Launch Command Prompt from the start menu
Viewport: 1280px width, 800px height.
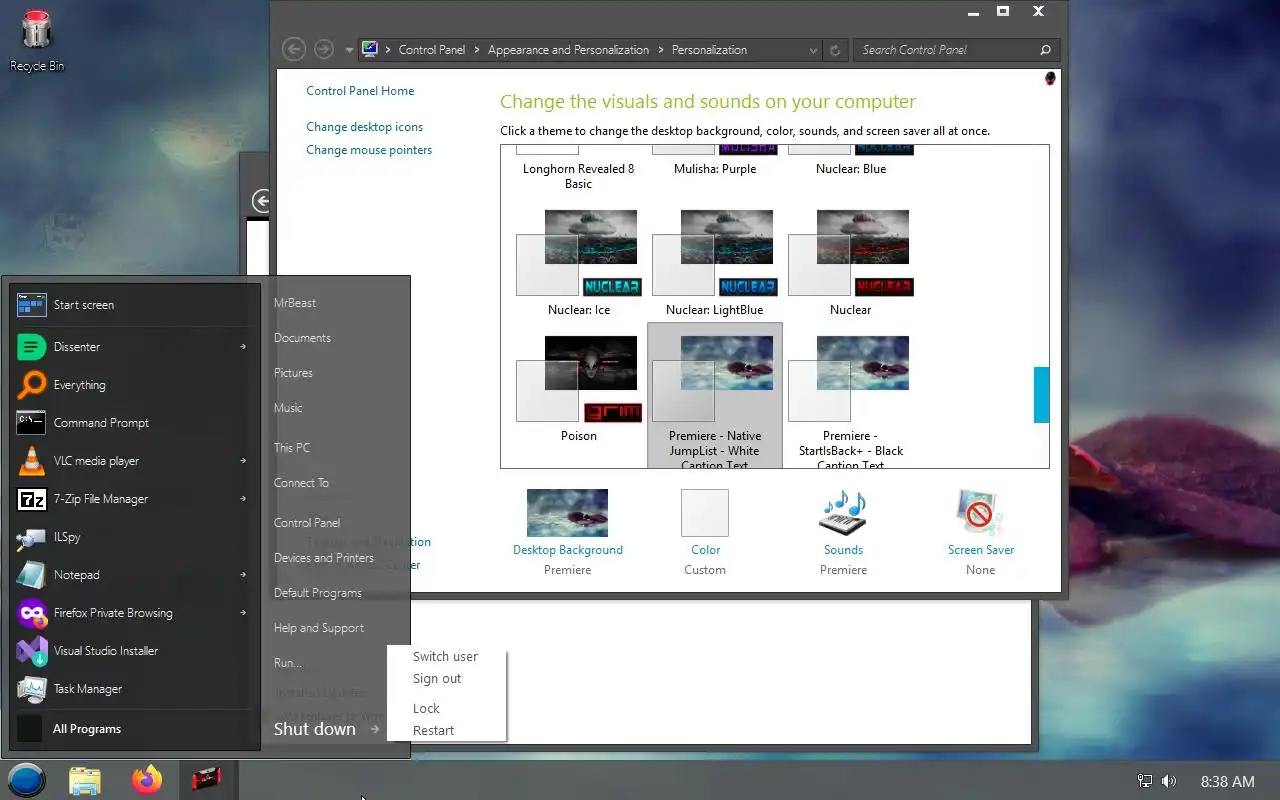(133, 423)
